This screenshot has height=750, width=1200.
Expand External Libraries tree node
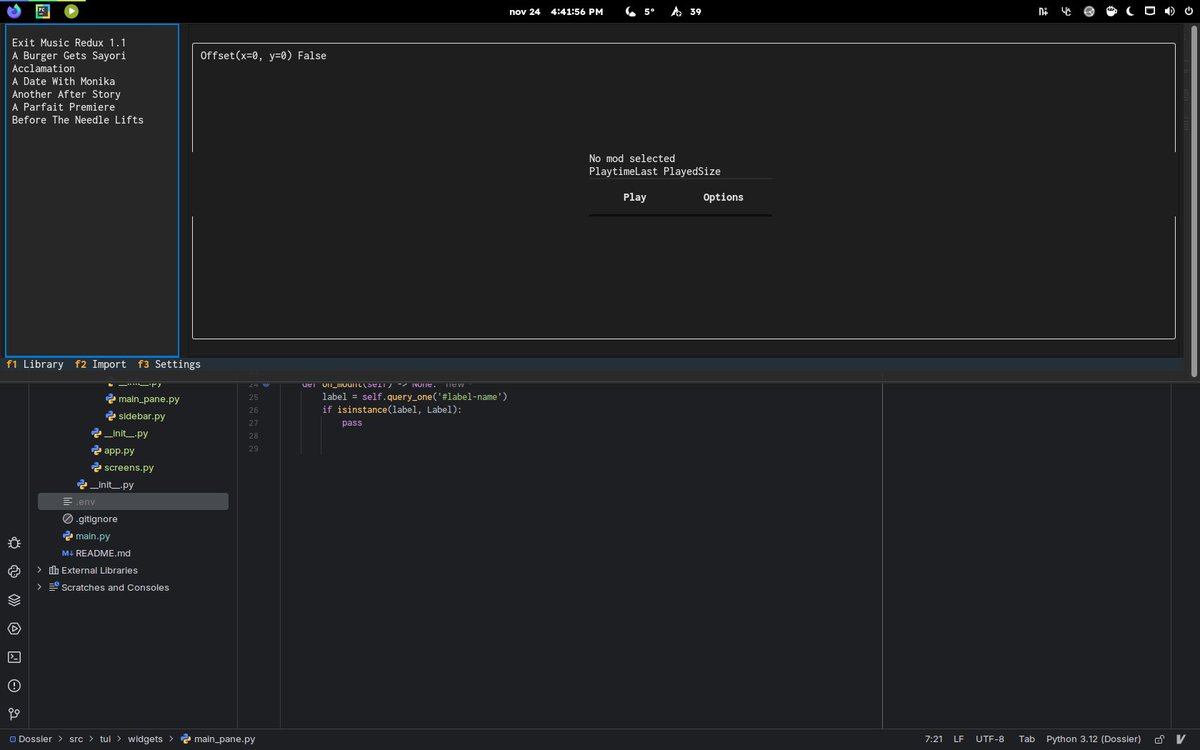click(x=39, y=570)
